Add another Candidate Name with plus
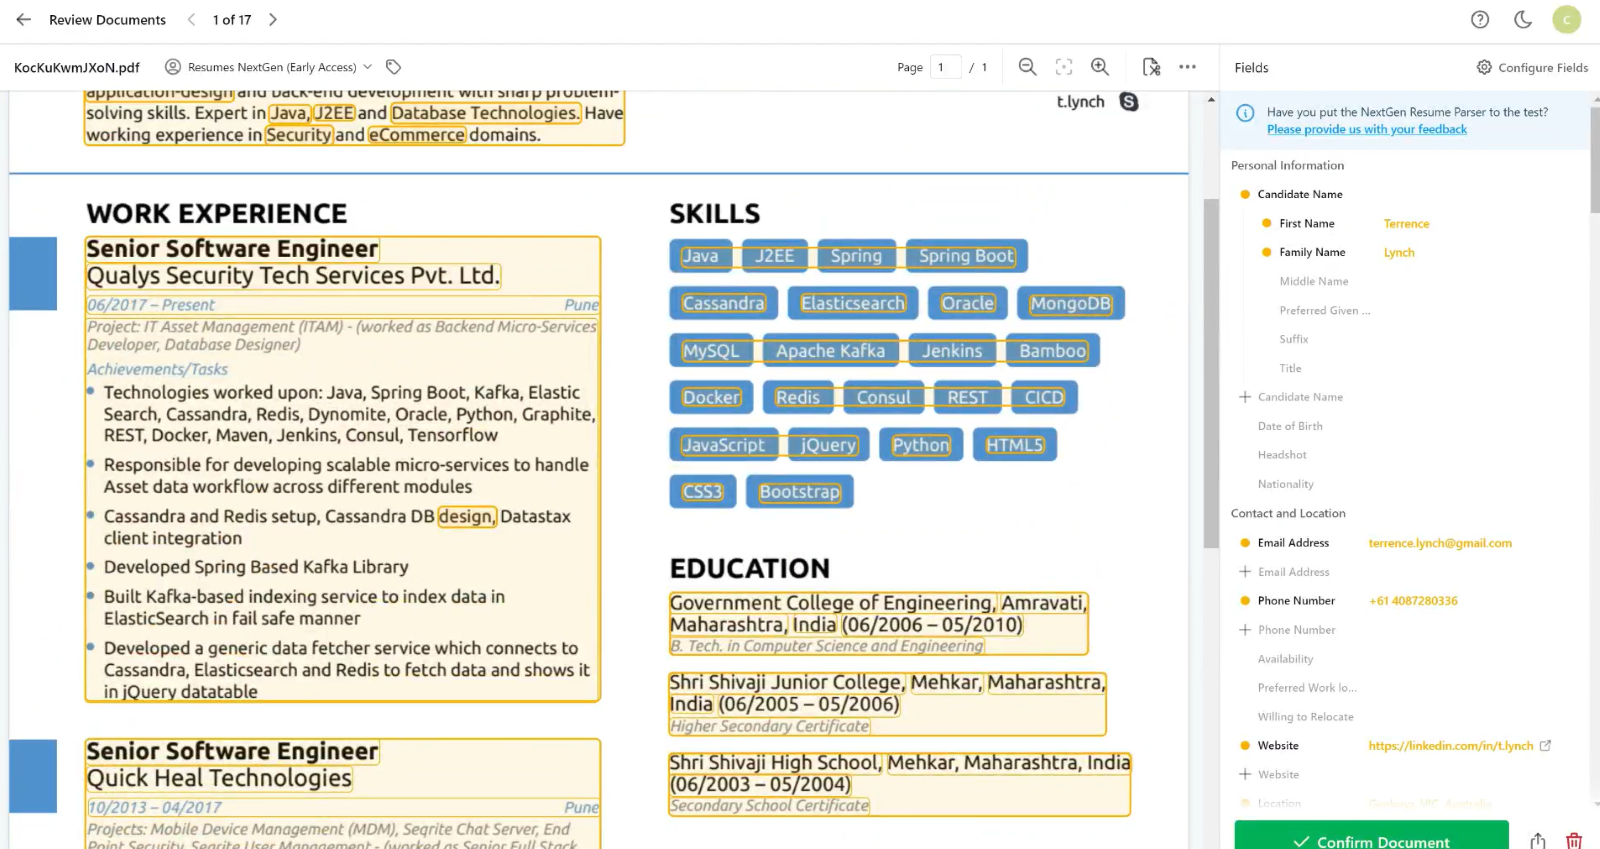This screenshot has width=1600, height=849. [x=1245, y=397]
